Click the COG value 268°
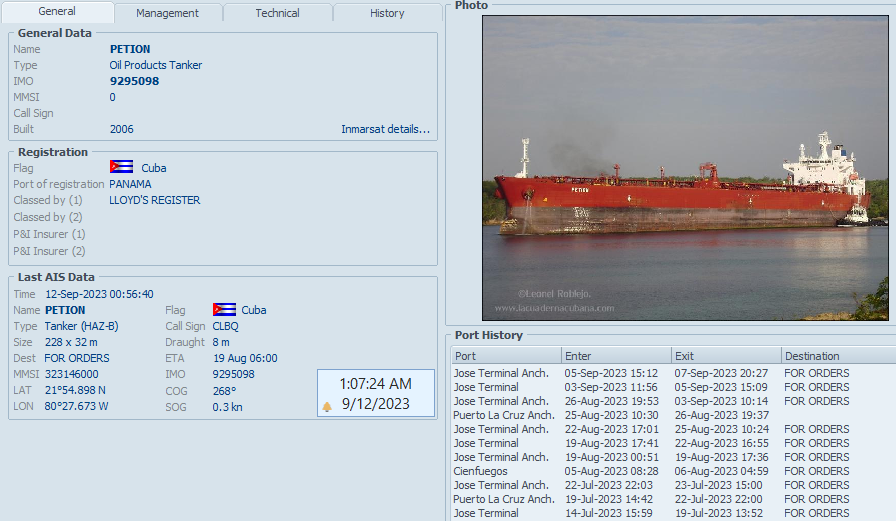 click(x=225, y=391)
